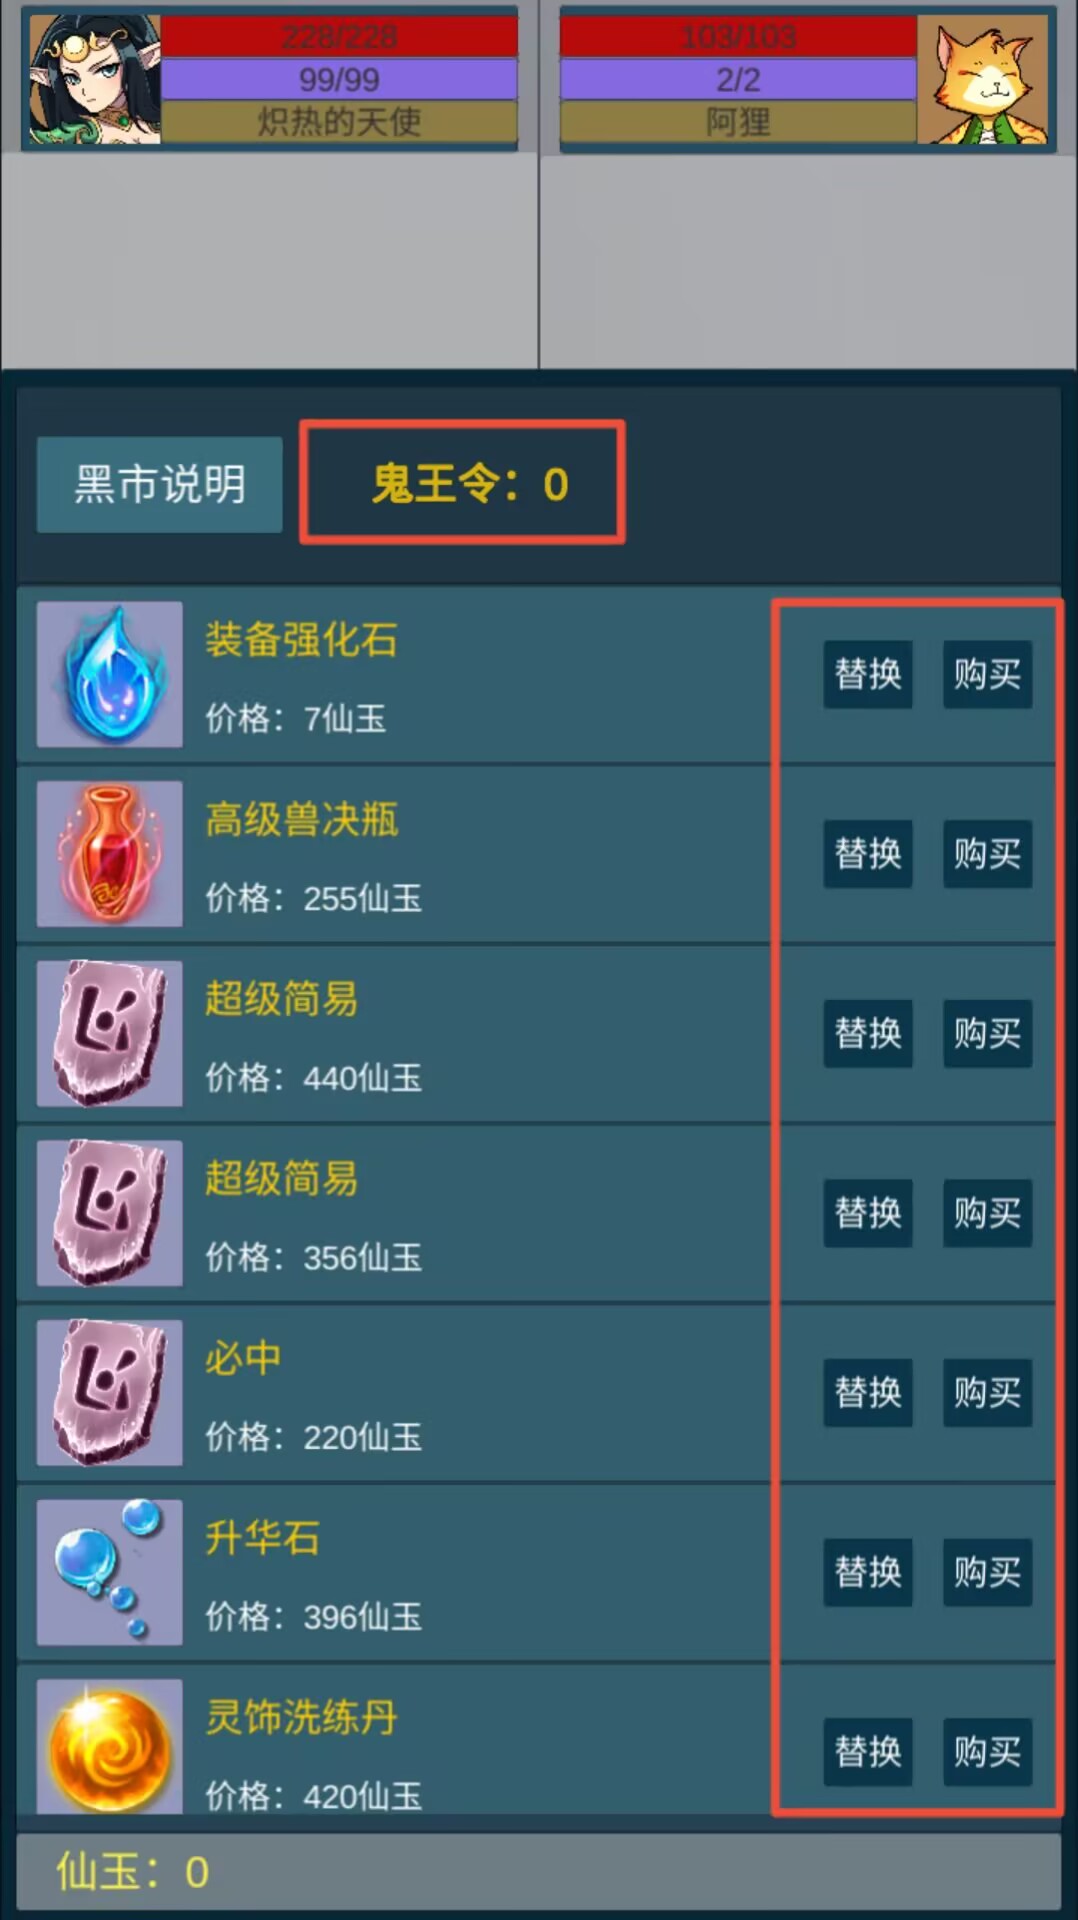
Task: Tap the 440仙玉 超级简易 rune stone icon
Action: tap(110, 1033)
